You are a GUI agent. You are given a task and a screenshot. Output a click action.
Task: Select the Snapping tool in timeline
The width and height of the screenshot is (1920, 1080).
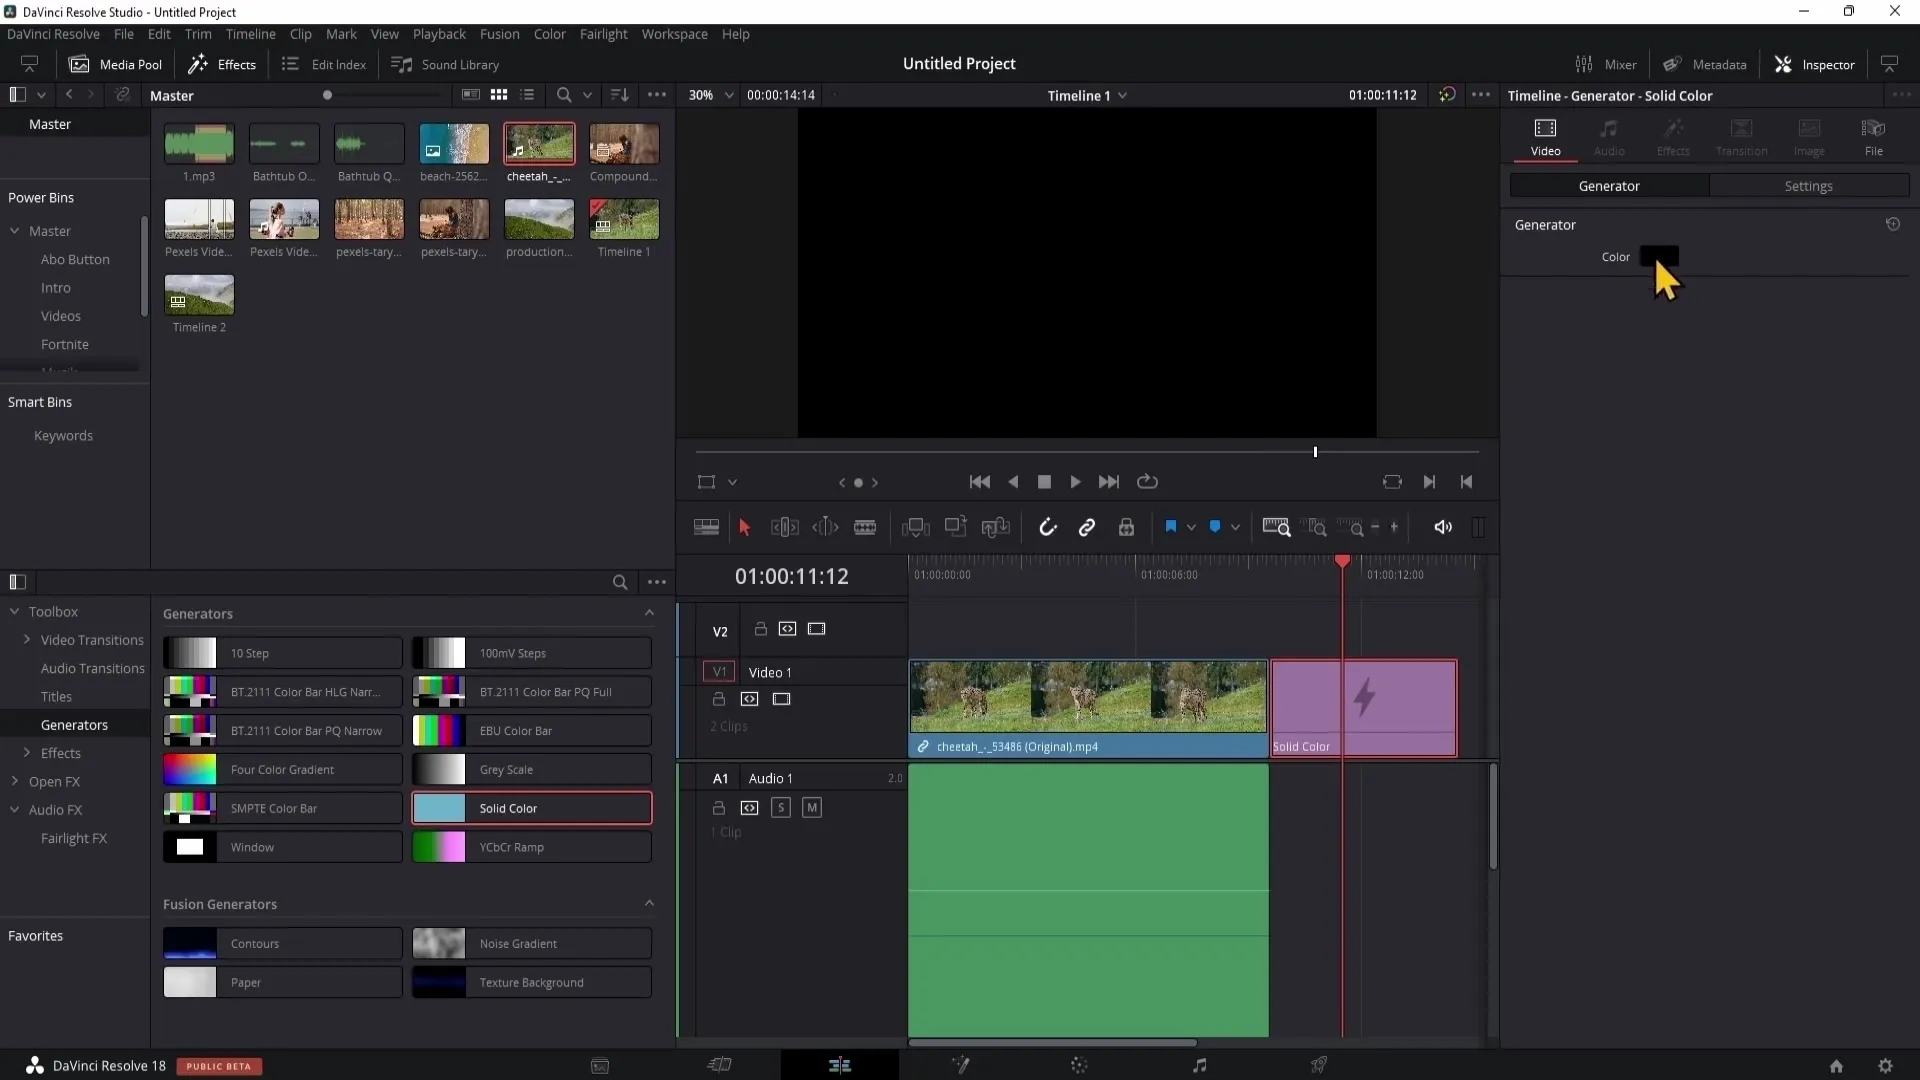(1048, 527)
